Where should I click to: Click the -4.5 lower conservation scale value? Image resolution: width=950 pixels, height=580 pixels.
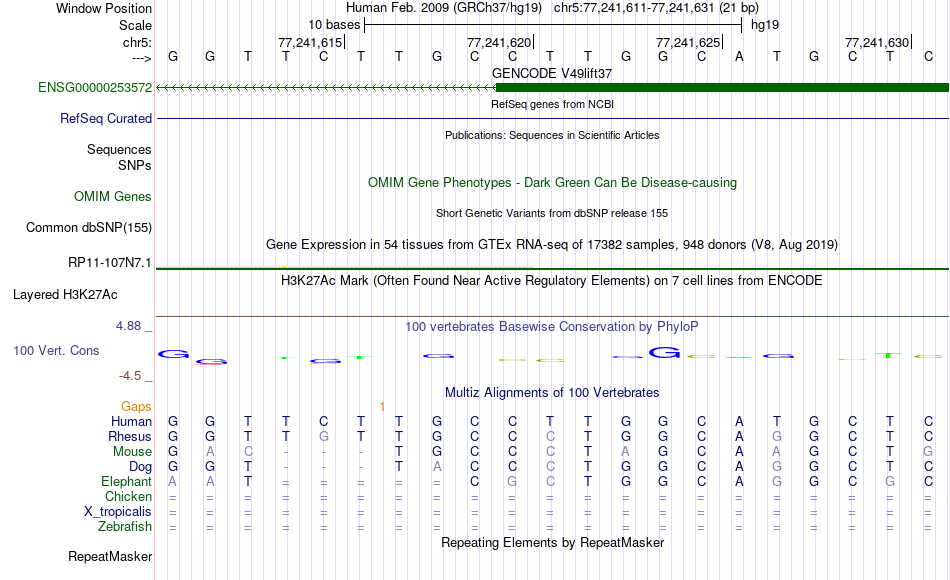click(130, 376)
